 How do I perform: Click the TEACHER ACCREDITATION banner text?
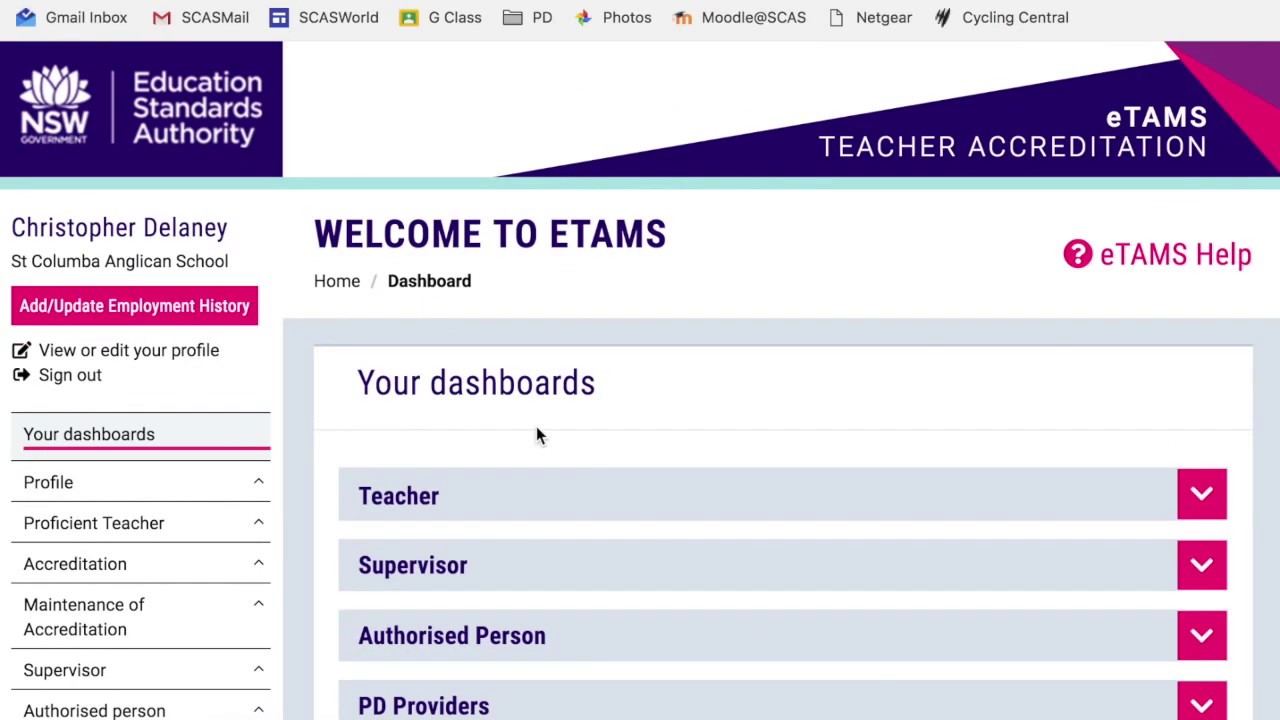coord(1012,147)
